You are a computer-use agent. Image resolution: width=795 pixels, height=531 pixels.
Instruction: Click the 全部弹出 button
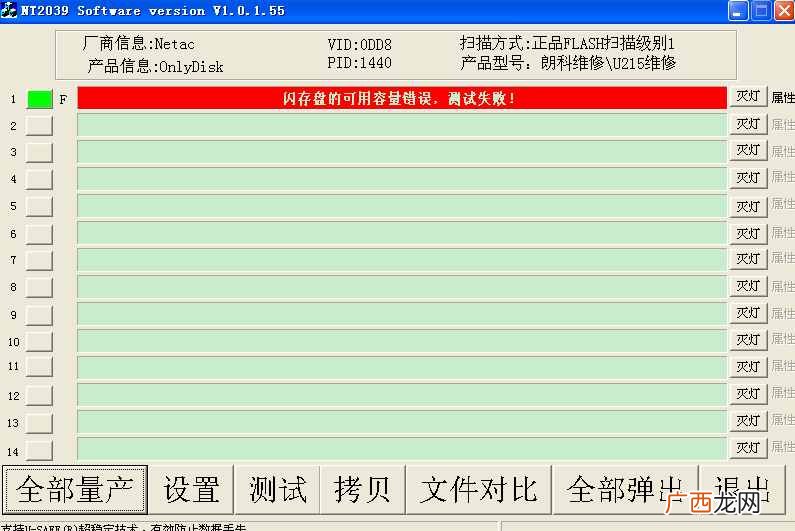coord(625,490)
